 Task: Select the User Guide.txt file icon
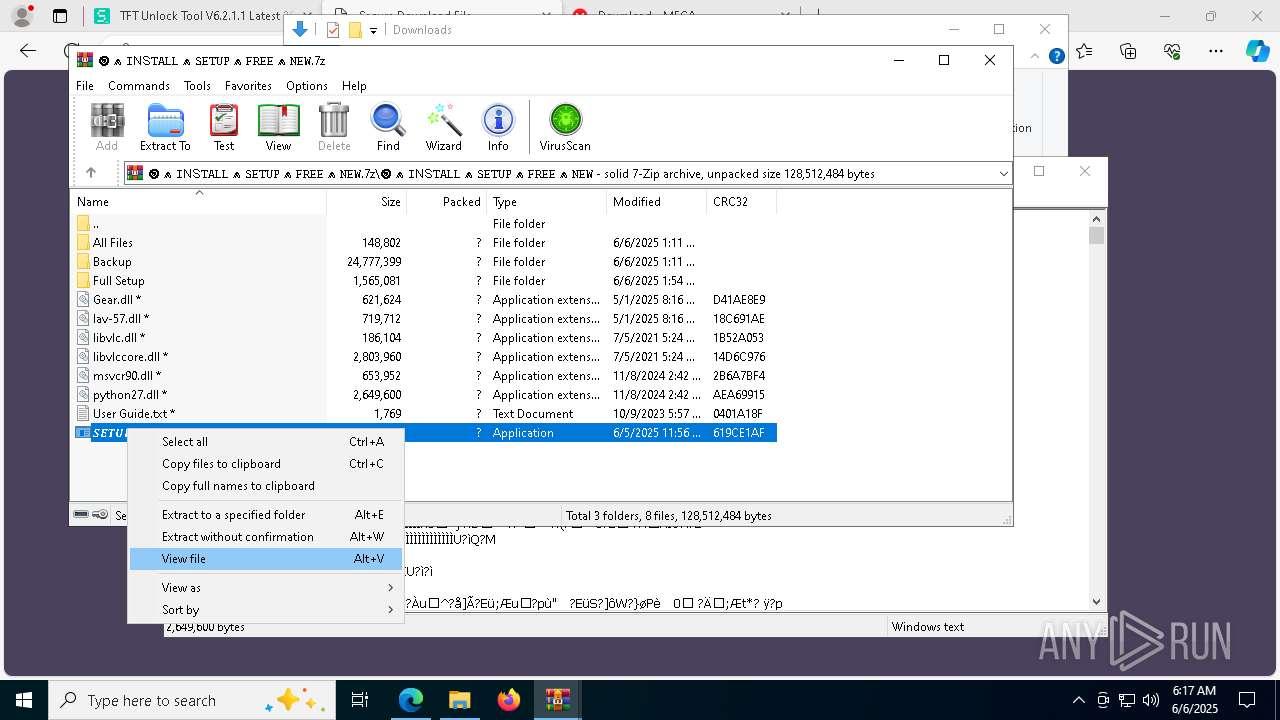pos(84,414)
